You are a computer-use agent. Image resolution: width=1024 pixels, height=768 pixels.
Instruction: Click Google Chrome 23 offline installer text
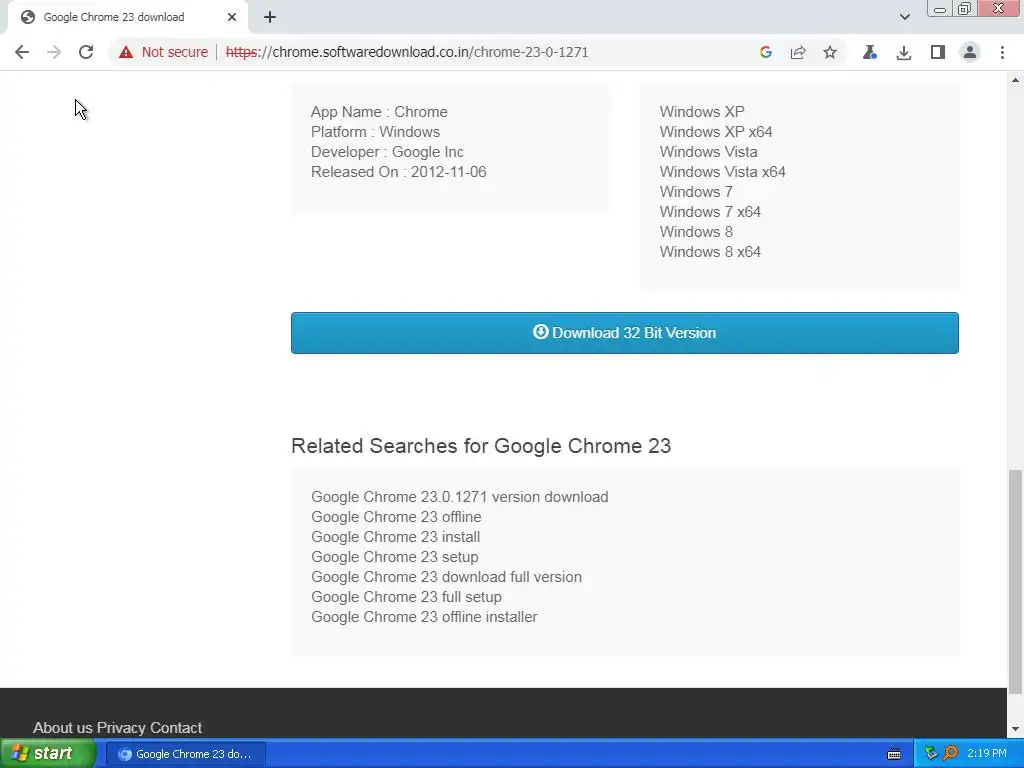tap(424, 617)
